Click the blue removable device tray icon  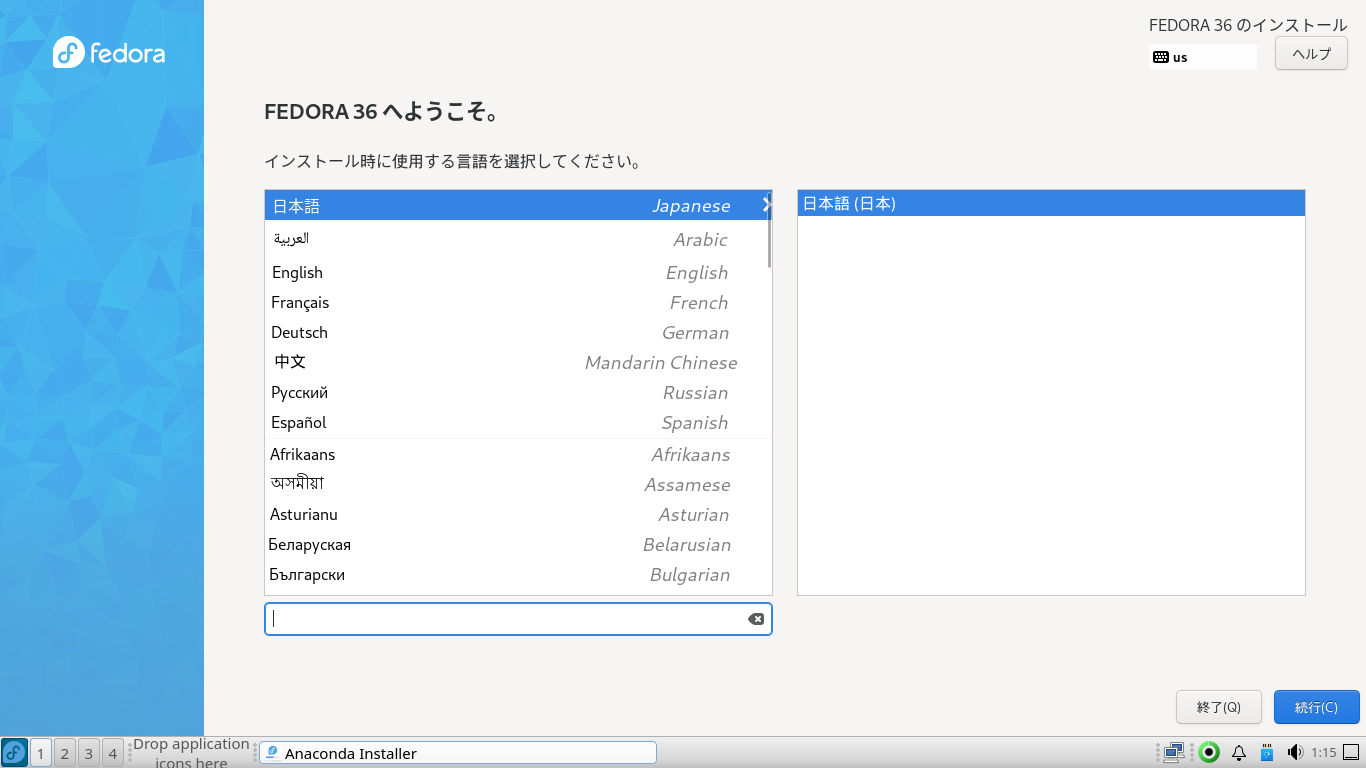[x=1267, y=752]
